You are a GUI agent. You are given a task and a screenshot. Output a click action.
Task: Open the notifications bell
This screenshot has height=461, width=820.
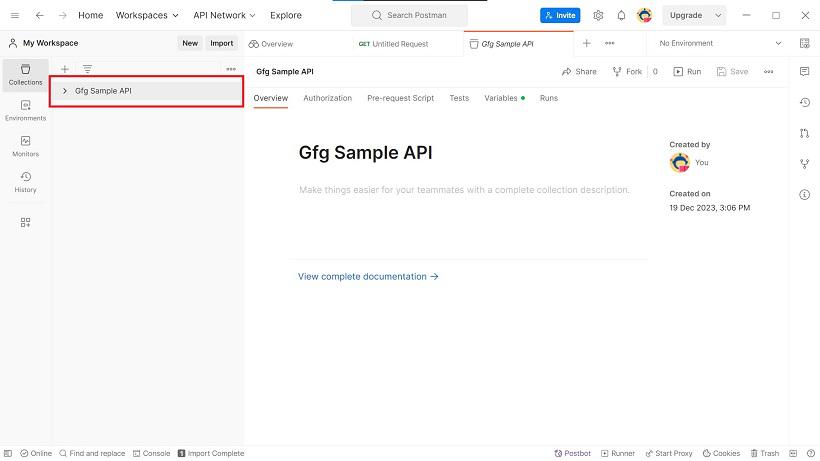click(621, 15)
